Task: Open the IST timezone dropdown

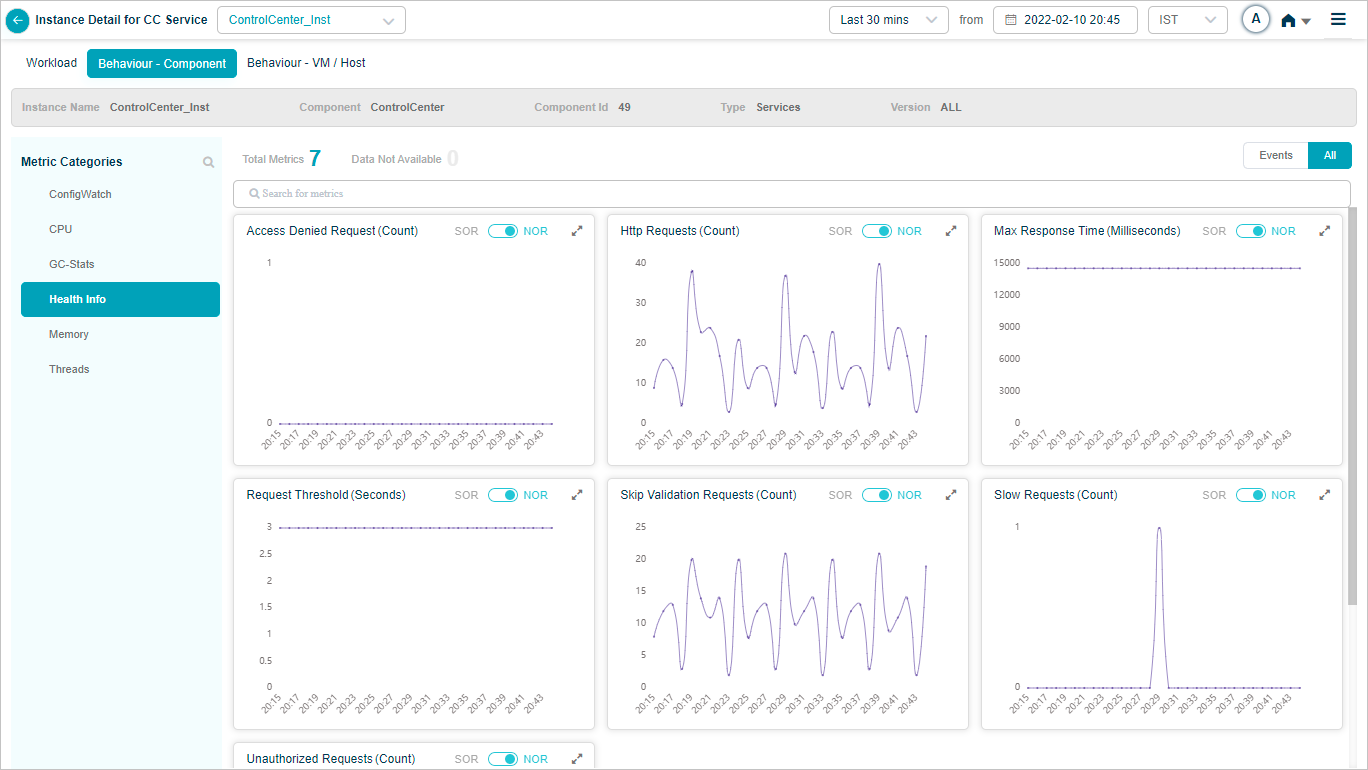Action: [x=1187, y=20]
